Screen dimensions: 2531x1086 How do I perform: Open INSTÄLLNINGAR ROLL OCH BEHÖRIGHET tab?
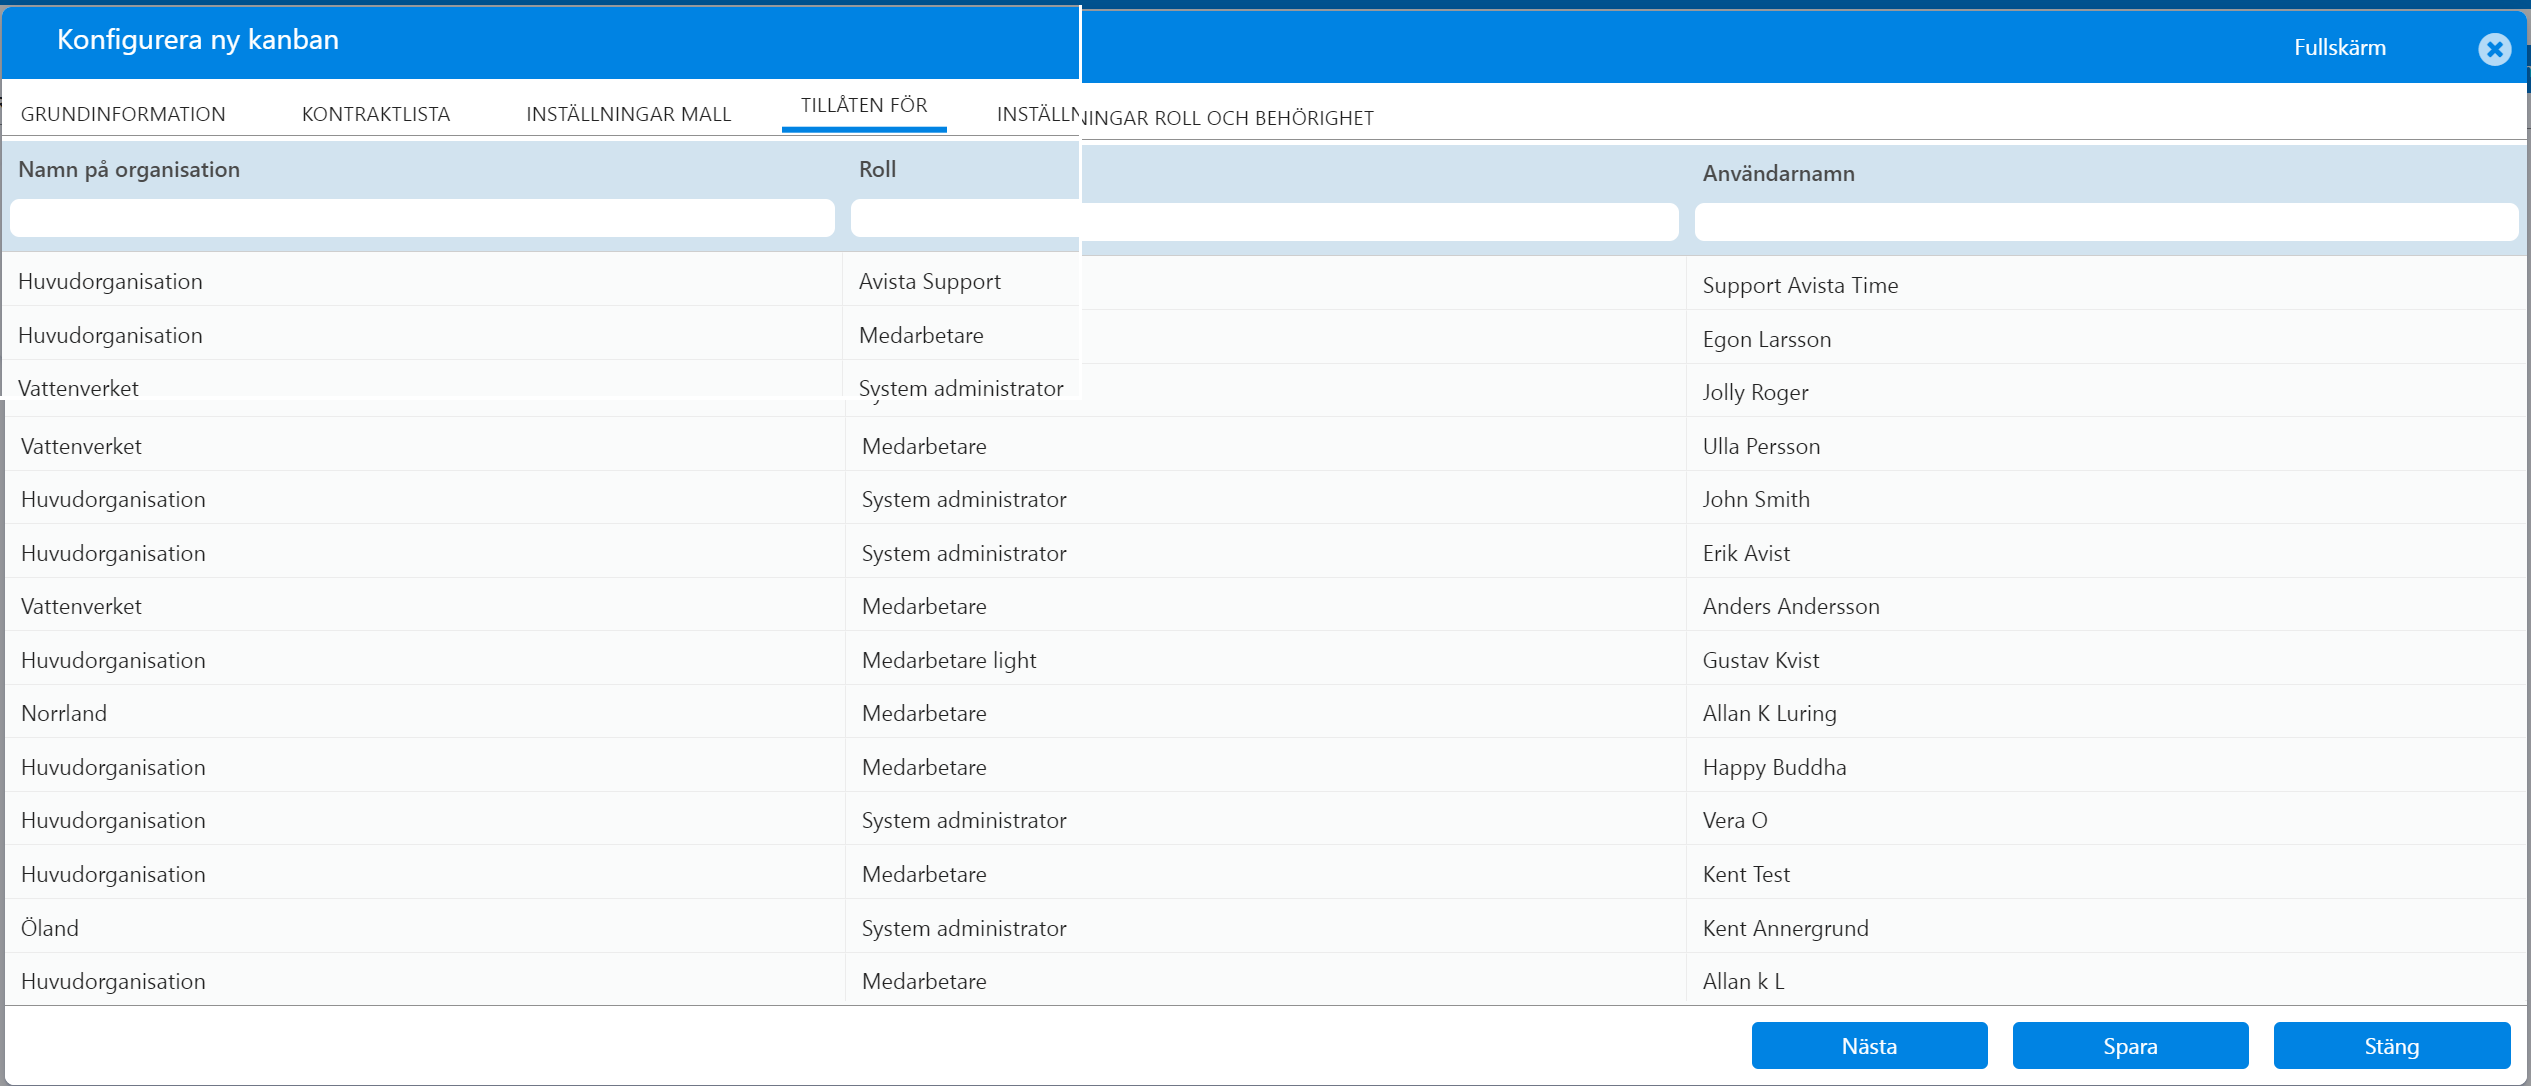point(1185,117)
